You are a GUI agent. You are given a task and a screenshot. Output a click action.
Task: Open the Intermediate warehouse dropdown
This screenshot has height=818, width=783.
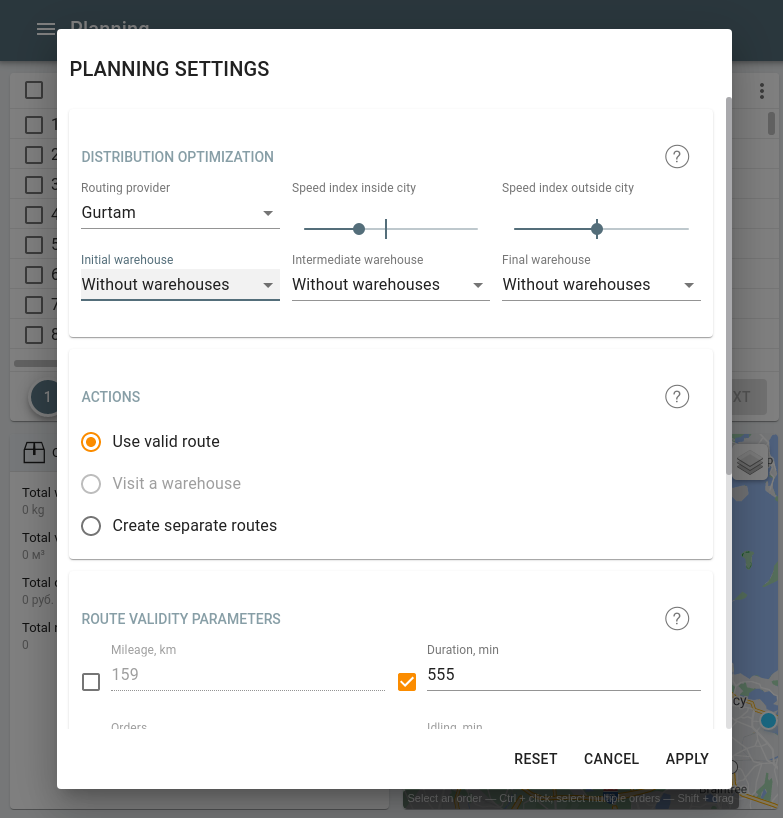pos(390,285)
